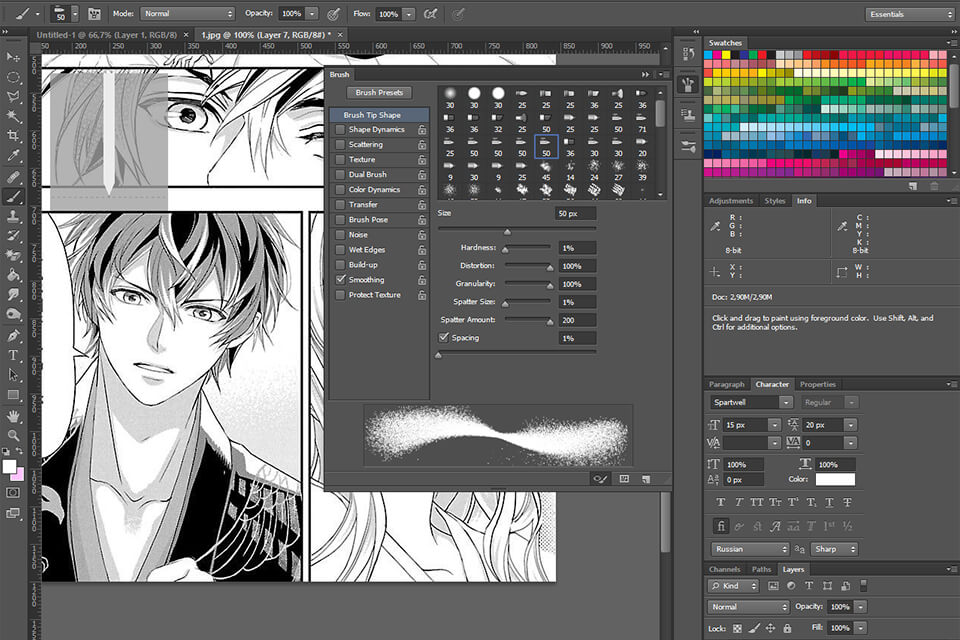
Task: Open the Spartwell font family dropdown
Action: tap(752, 402)
